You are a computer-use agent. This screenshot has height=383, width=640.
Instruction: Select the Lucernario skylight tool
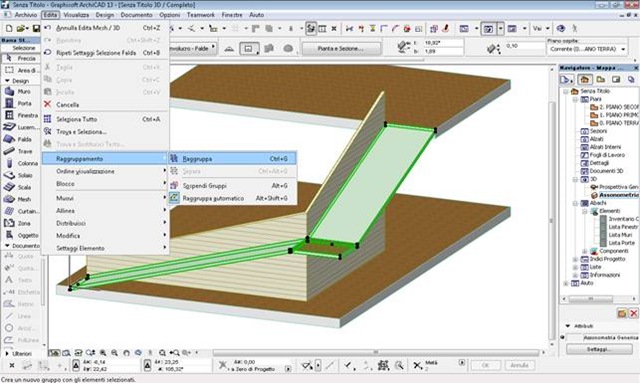pos(20,127)
